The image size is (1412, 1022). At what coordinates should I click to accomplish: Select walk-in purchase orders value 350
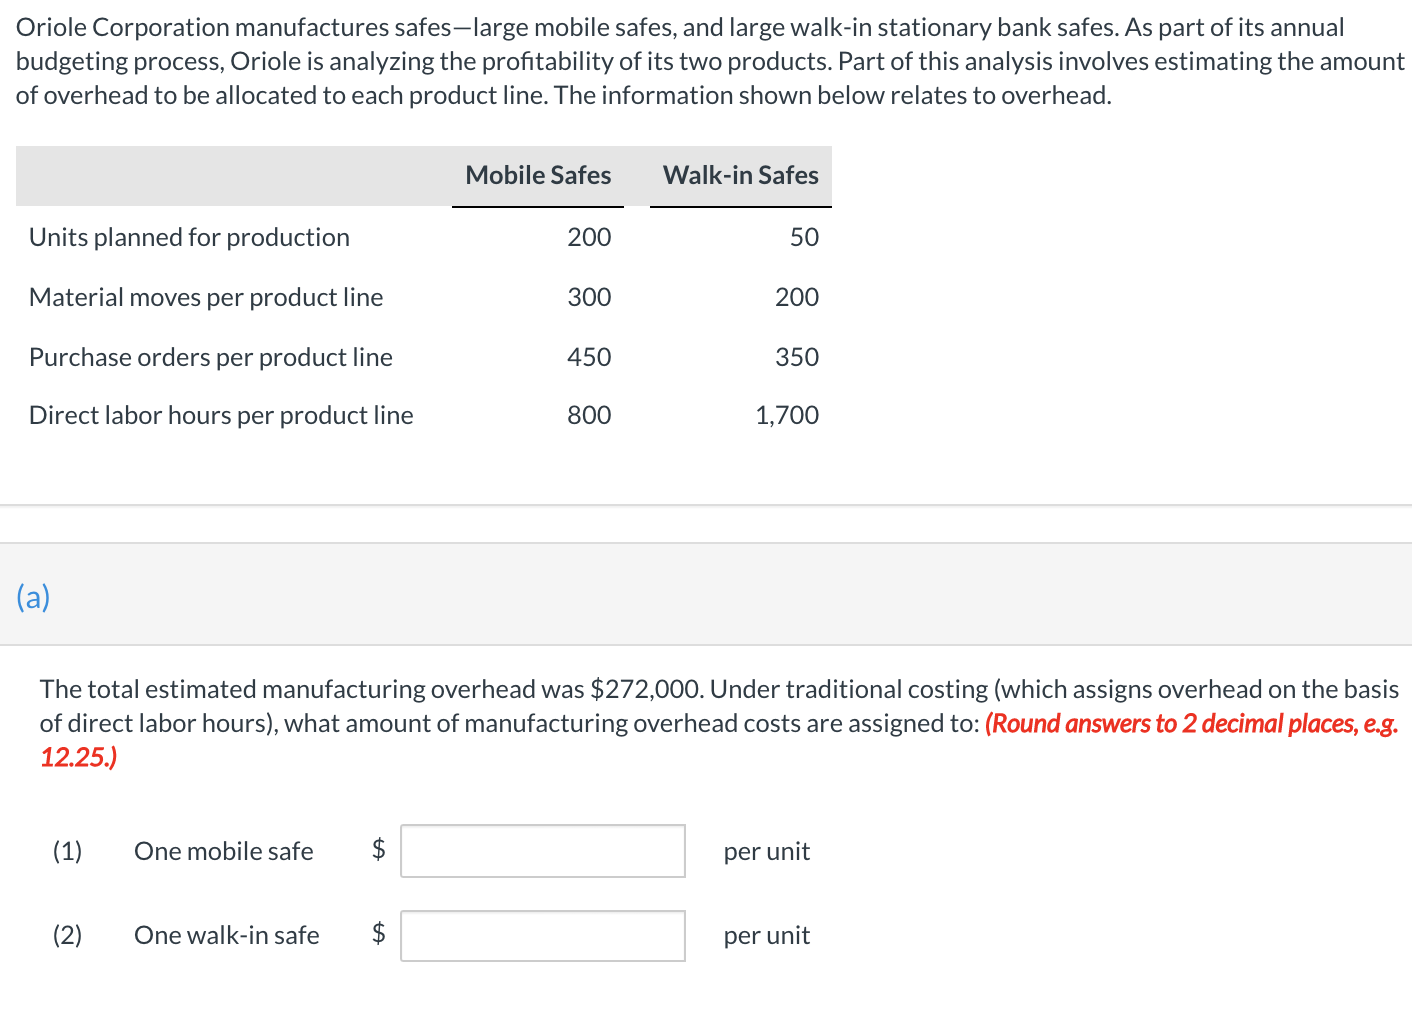click(x=797, y=357)
